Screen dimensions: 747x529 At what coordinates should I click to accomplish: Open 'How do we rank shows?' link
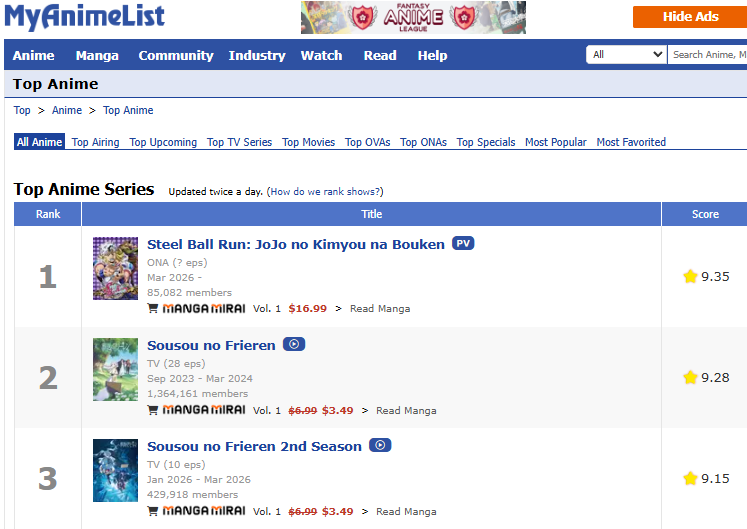326,192
